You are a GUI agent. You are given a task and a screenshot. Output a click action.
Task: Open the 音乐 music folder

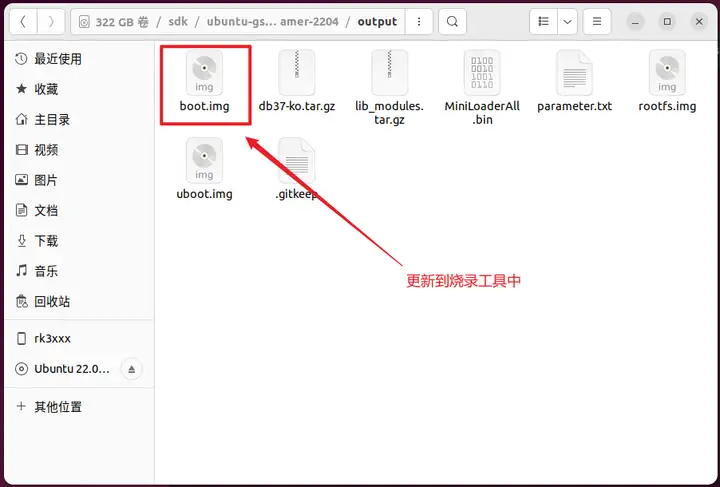click(x=79, y=271)
